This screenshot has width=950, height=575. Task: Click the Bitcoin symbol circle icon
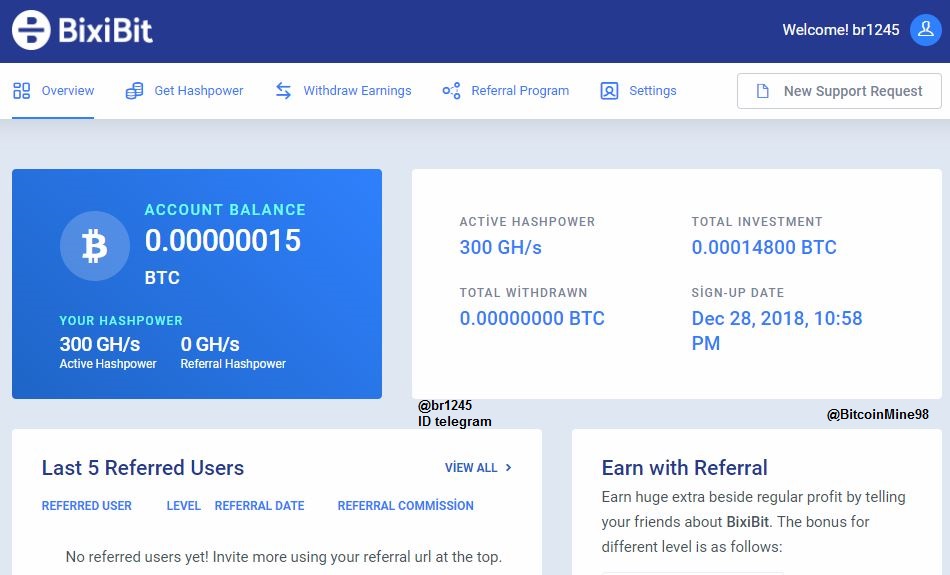(95, 245)
